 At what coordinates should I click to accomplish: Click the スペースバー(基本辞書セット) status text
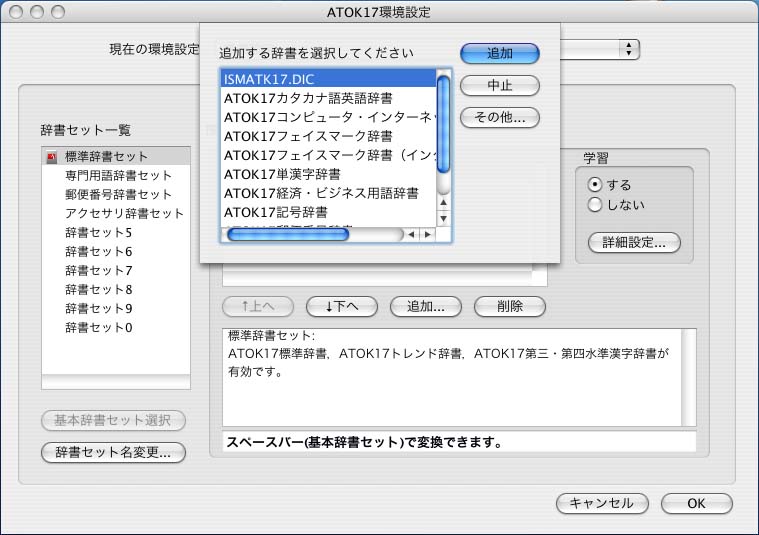pos(364,442)
